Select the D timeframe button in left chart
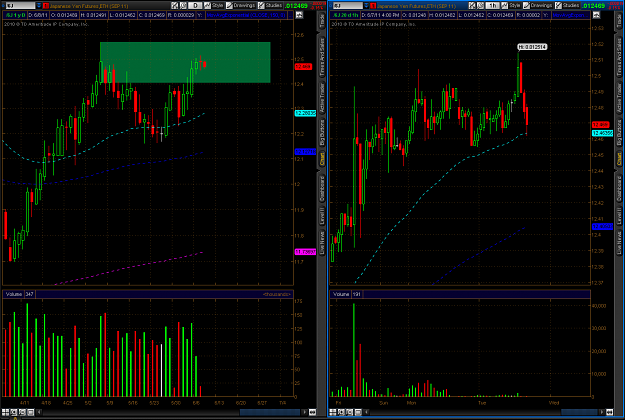625x420 pixels. (x=195, y=6)
